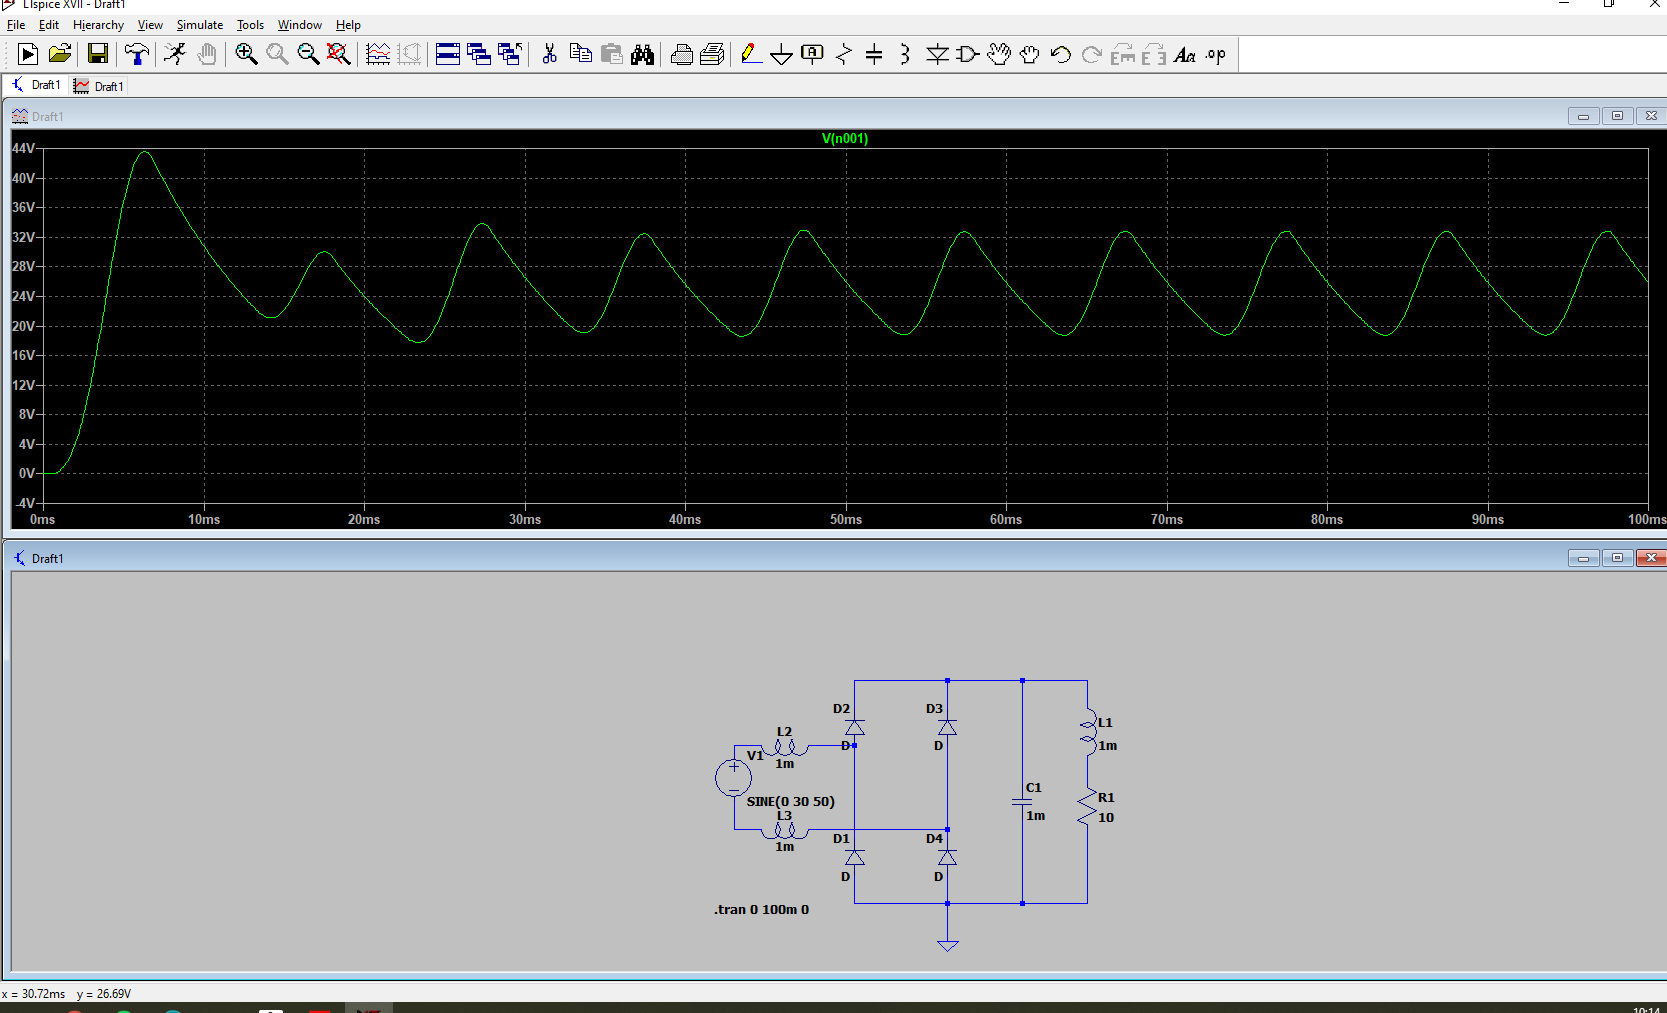This screenshot has width=1667, height=1013.
Task: Switch to the Draft1 schematic tab
Action: 36,85
